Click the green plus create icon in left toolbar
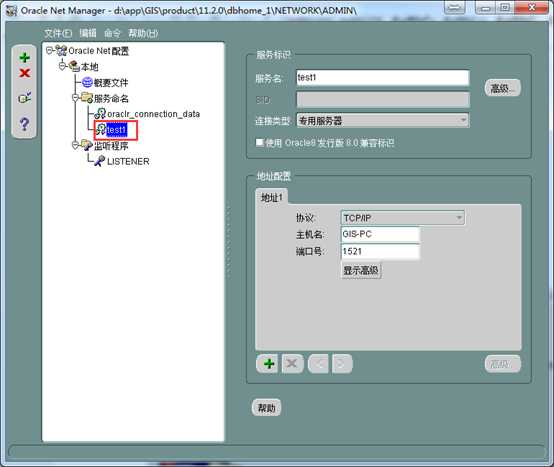The width and height of the screenshot is (554, 467). point(24,58)
